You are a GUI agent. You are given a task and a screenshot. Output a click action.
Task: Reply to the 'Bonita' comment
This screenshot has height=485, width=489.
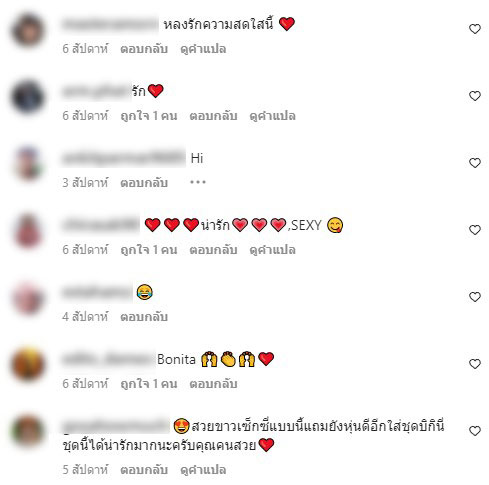pyautogui.click(x=213, y=384)
